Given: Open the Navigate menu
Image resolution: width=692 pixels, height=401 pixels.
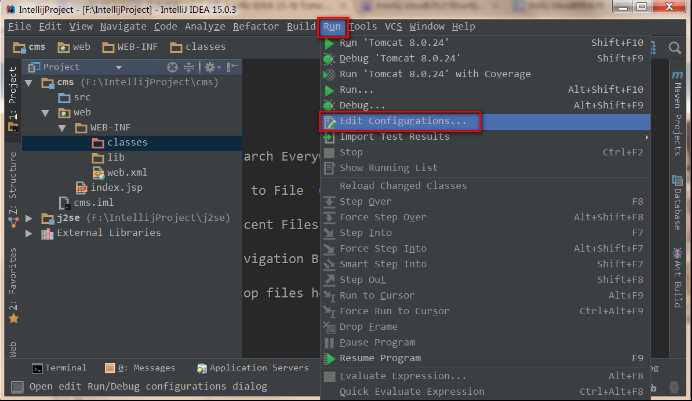Looking at the screenshot, I should [x=123, y=26].
